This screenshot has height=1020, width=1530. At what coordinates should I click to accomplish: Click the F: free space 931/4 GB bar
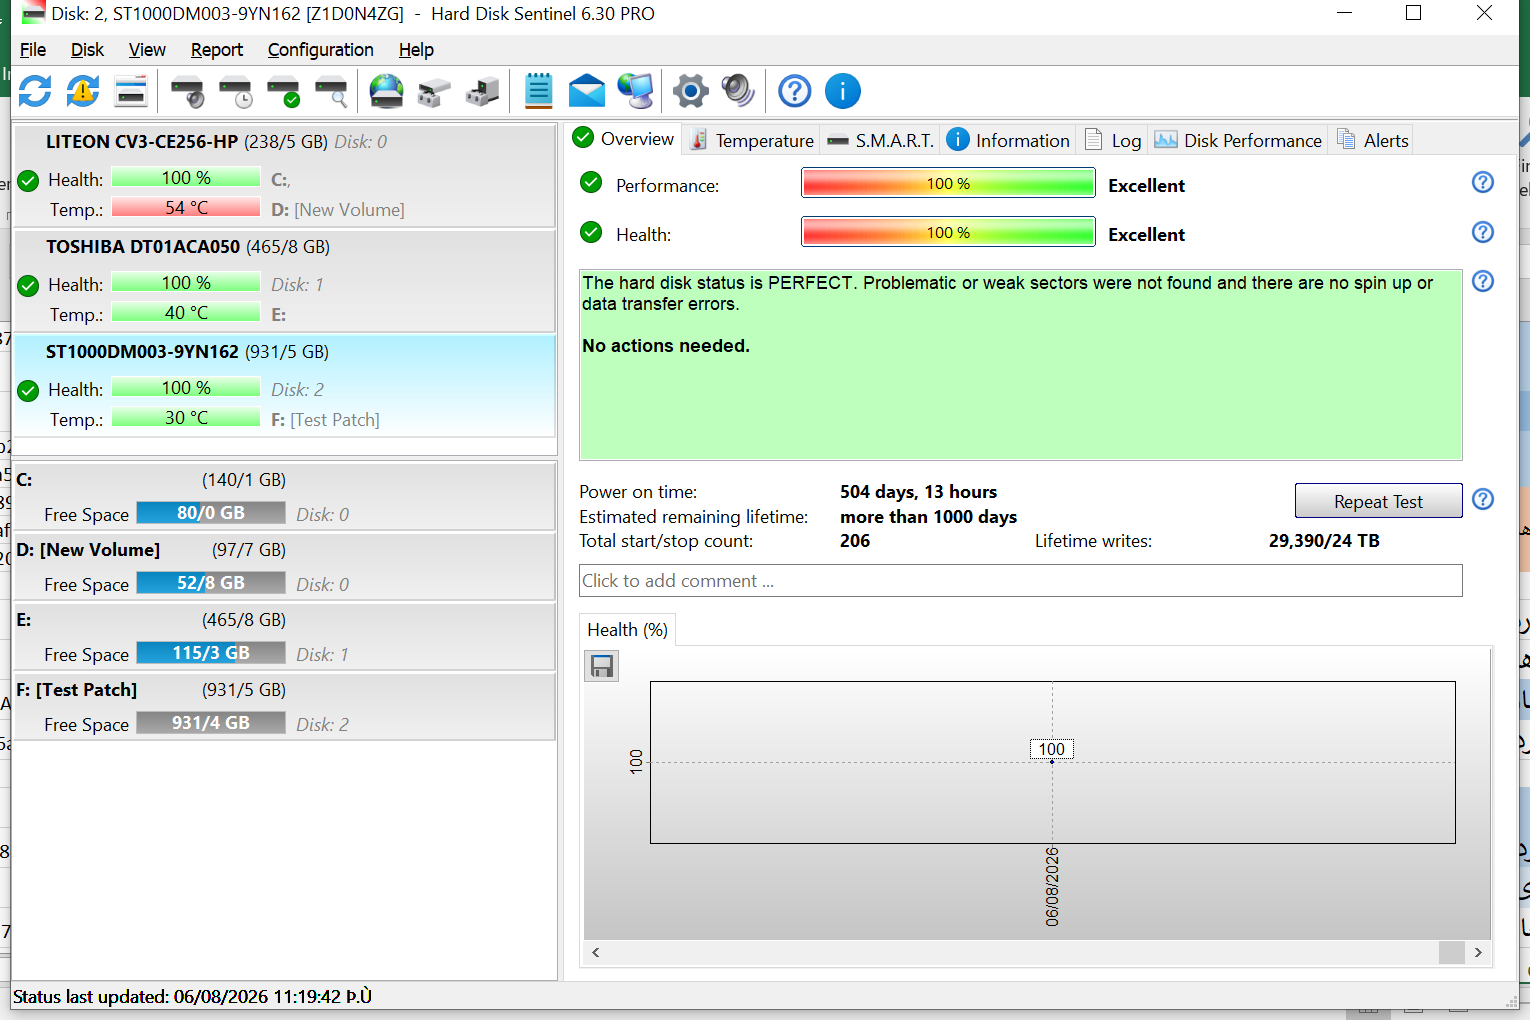click(x=211, y=723)
